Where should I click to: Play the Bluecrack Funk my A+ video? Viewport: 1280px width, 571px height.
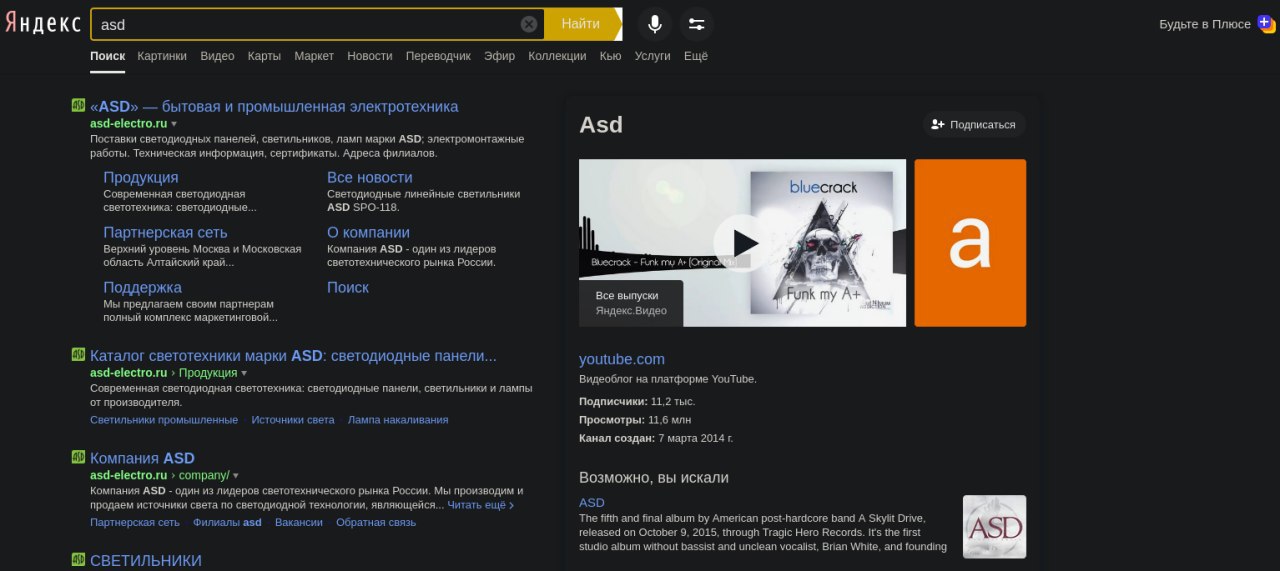742,243
